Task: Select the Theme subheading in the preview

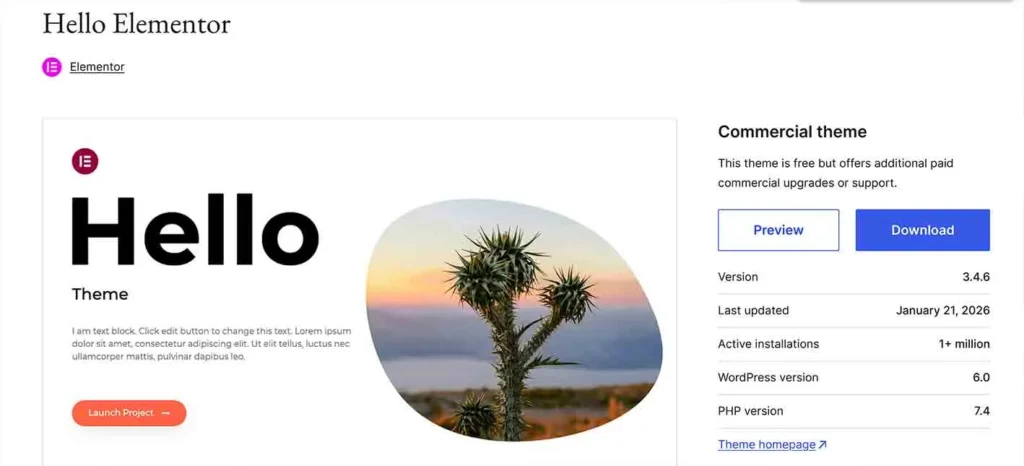Action: click(x=100, y=294)
